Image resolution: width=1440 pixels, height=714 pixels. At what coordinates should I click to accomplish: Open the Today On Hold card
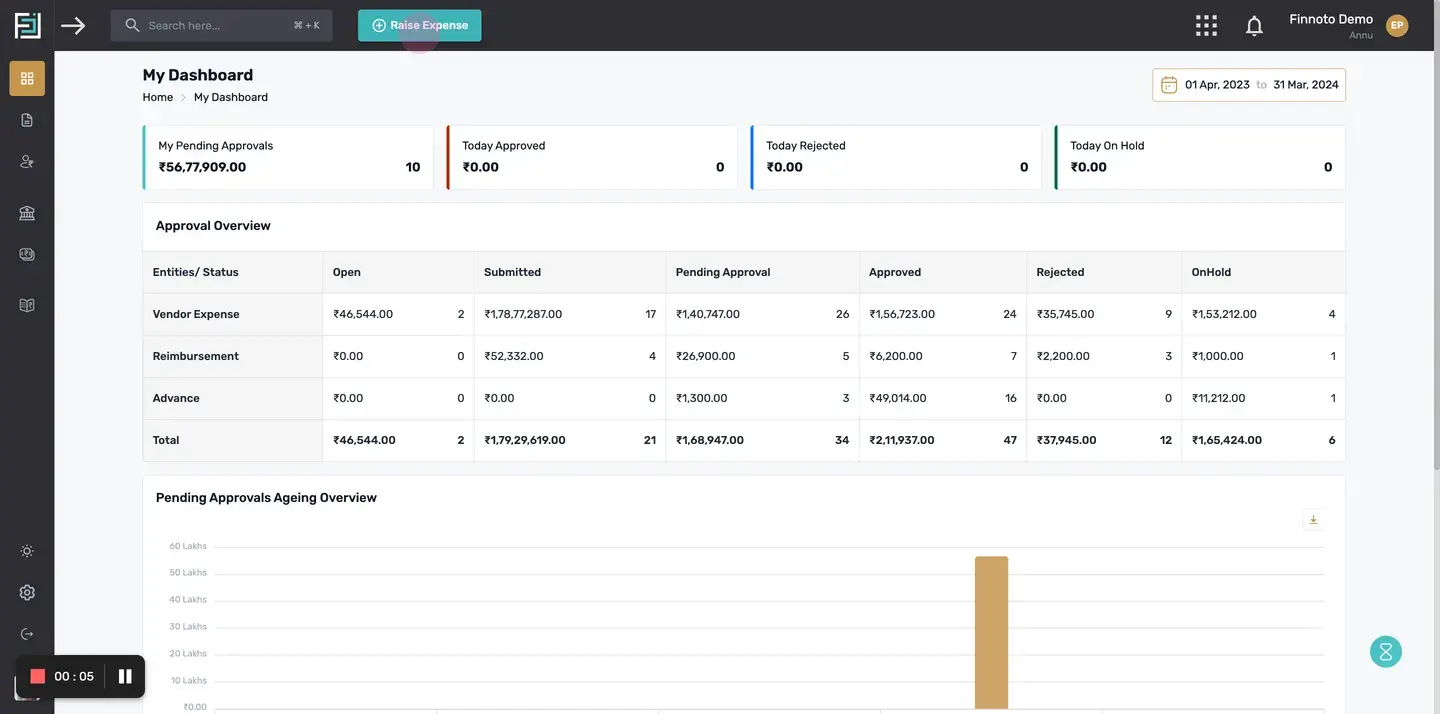(x=1200, y=157)
